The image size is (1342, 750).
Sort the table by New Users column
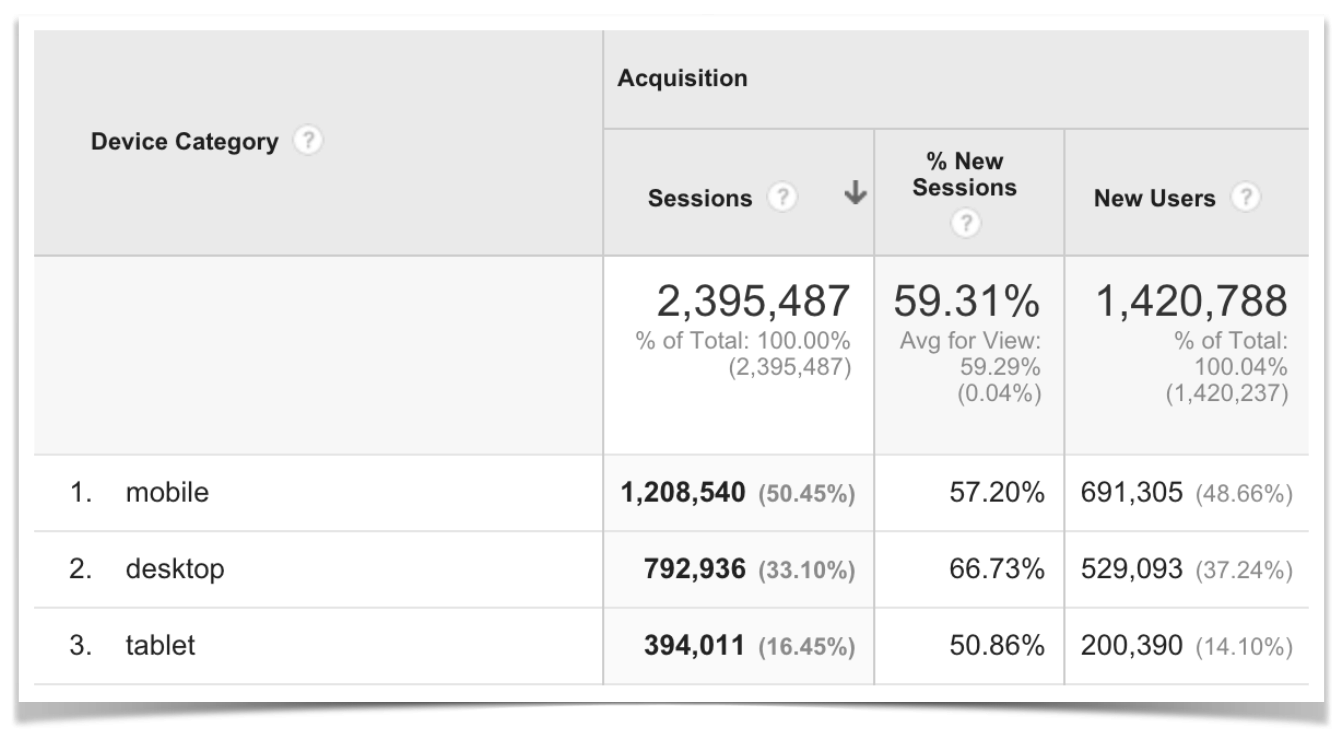pyautogui.click(x=1155, y=198)
